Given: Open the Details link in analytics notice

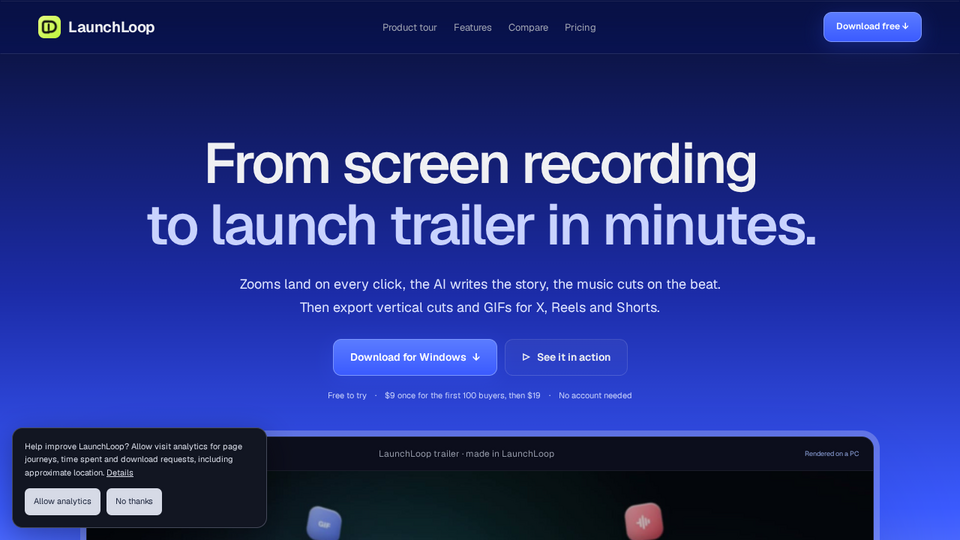Looking at the screenshot, I should click(x=120, y=473).
